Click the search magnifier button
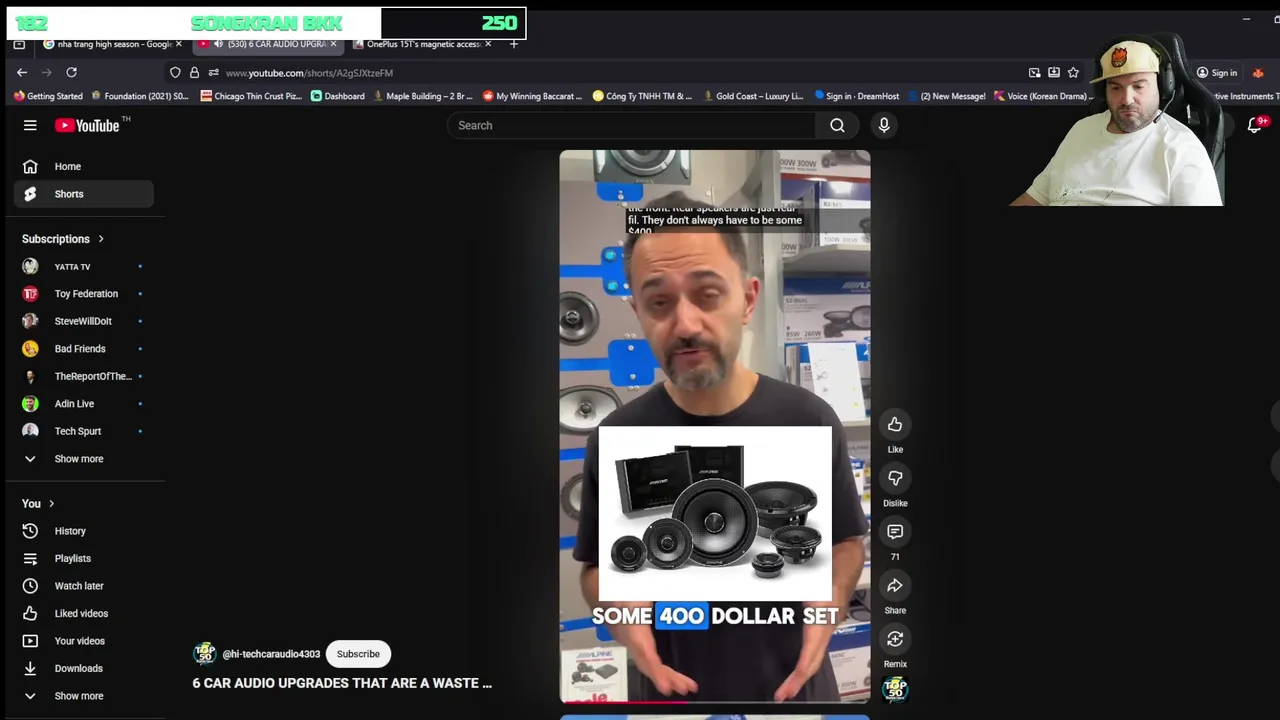Screen dimensions: 1280x720 click(837, 125)
